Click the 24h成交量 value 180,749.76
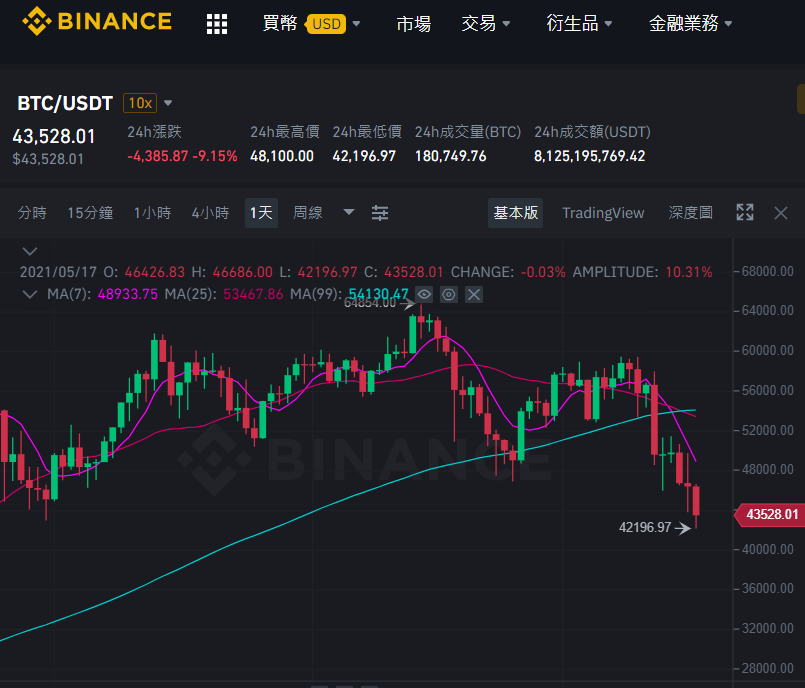805x688 pixels. (x=450, y=156)
